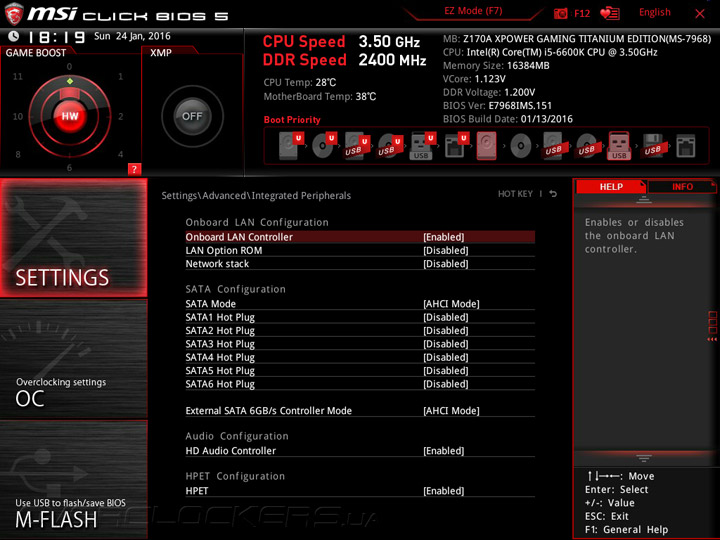Select the UEFI USB hard disk boot icon
This screenshot has height=540, width=720.
click(357, 146)
